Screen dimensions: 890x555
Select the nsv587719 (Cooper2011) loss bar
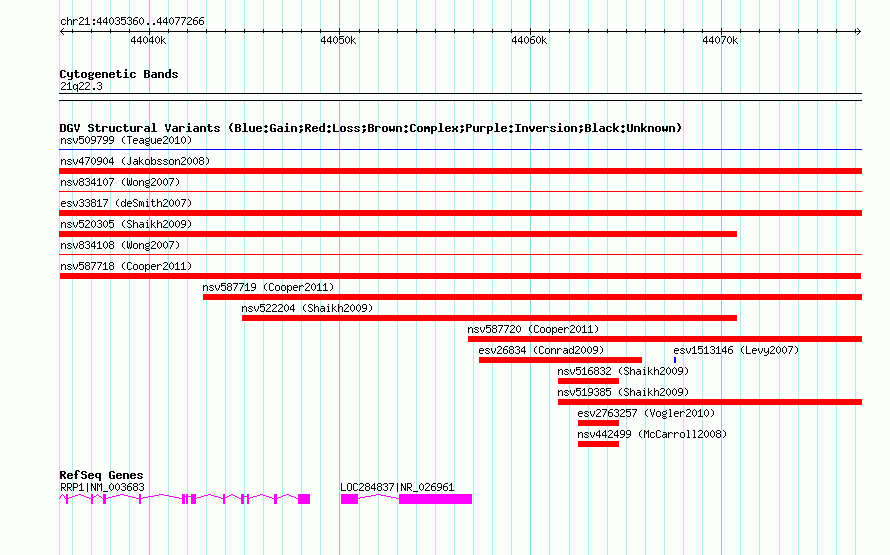tap(532, 297)
